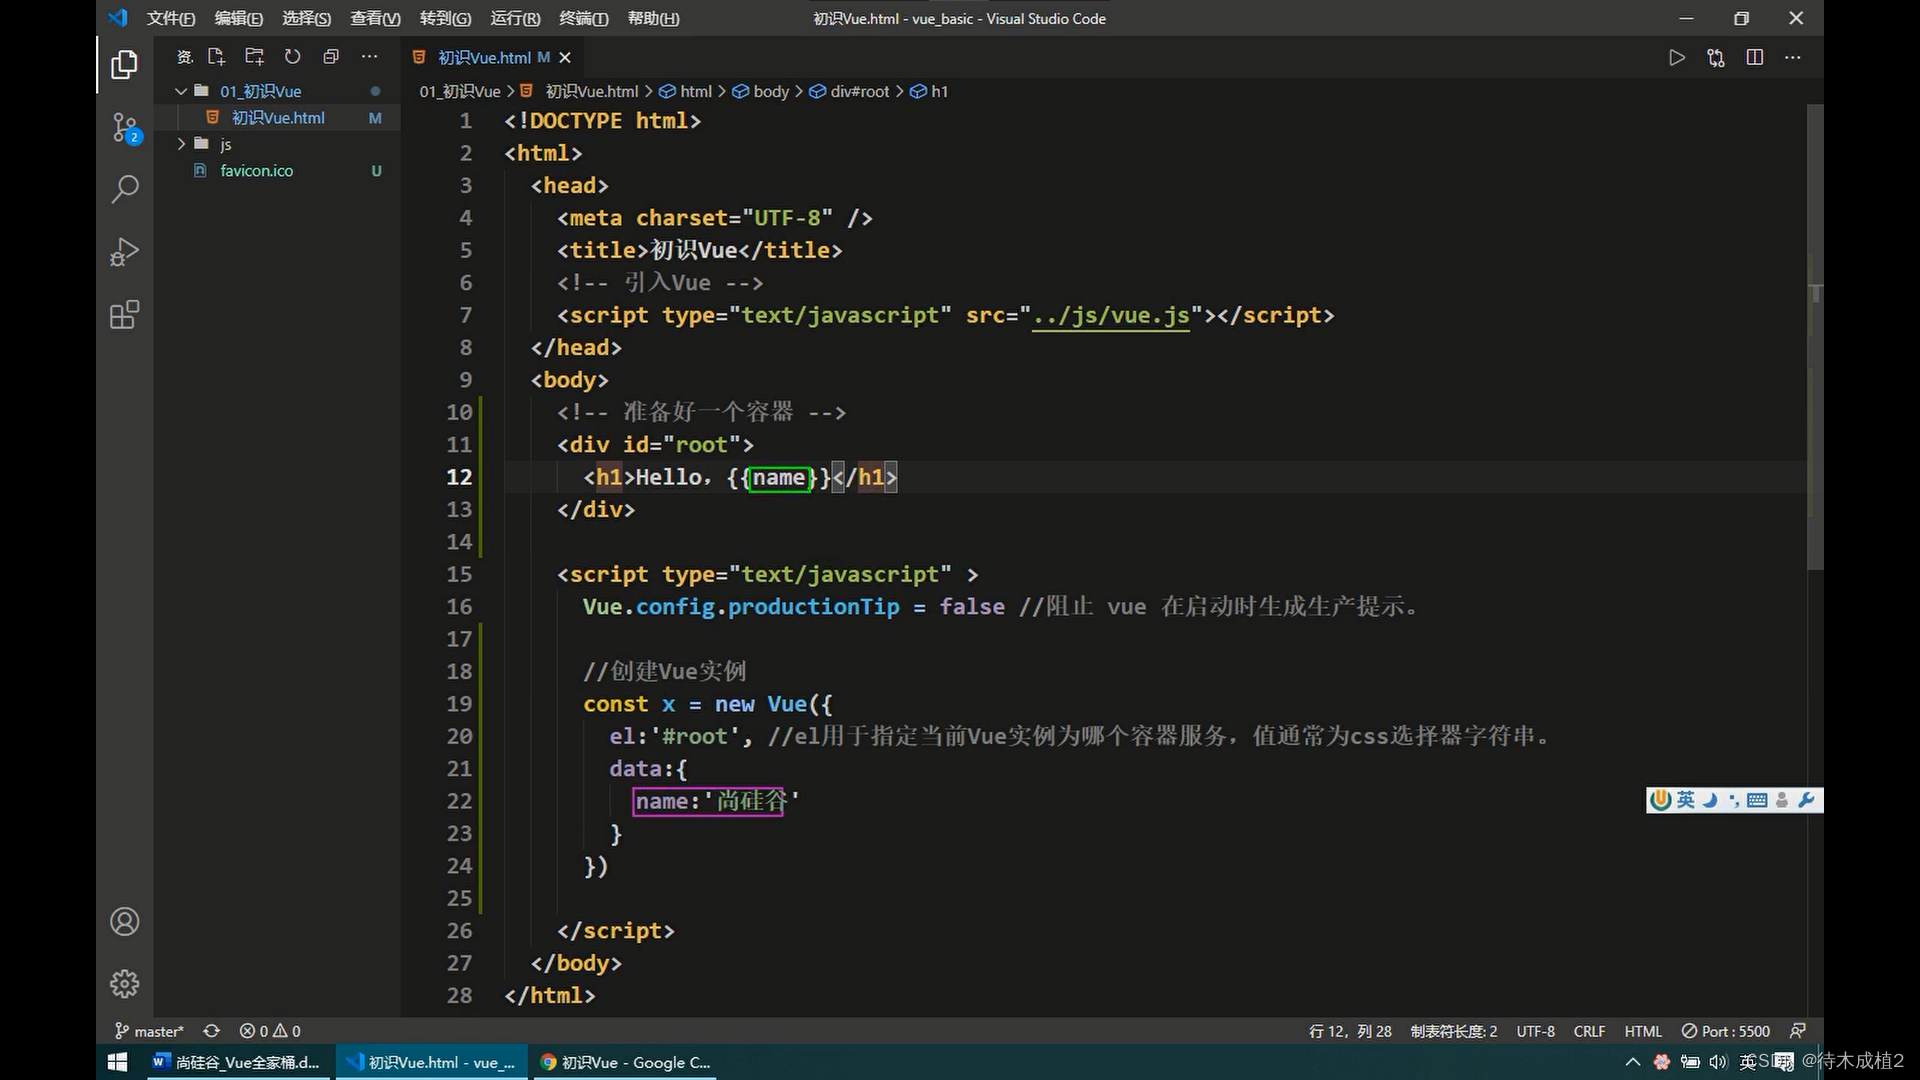Open breadcrumb html element dropdown

tap(686, 91)
